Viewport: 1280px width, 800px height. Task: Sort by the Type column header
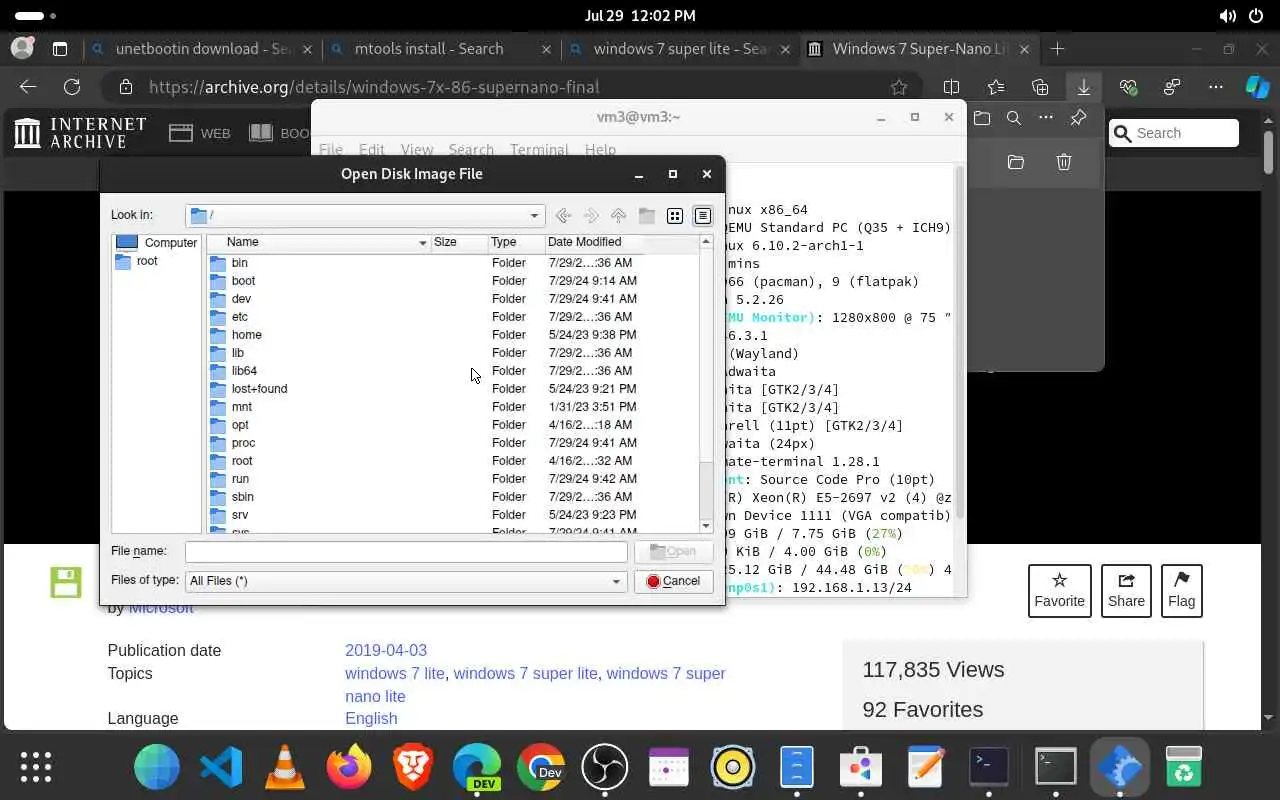pyautogui.click(x=516, y=242)
